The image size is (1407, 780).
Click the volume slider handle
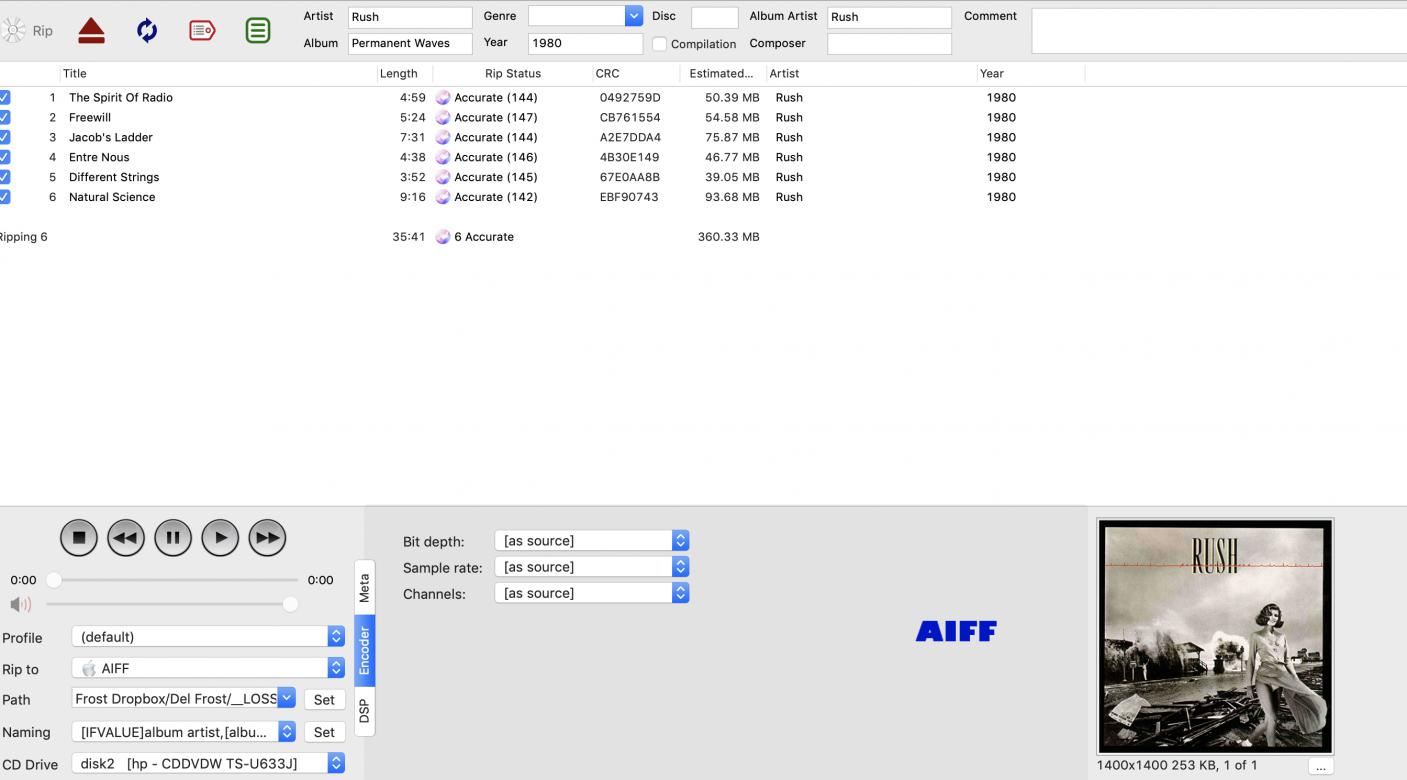290,604
